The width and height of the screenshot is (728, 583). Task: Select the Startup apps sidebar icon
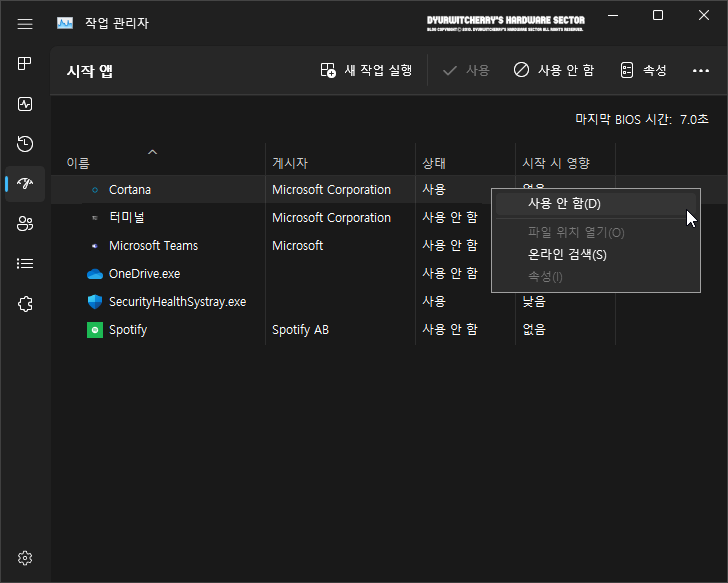point(25,183)
